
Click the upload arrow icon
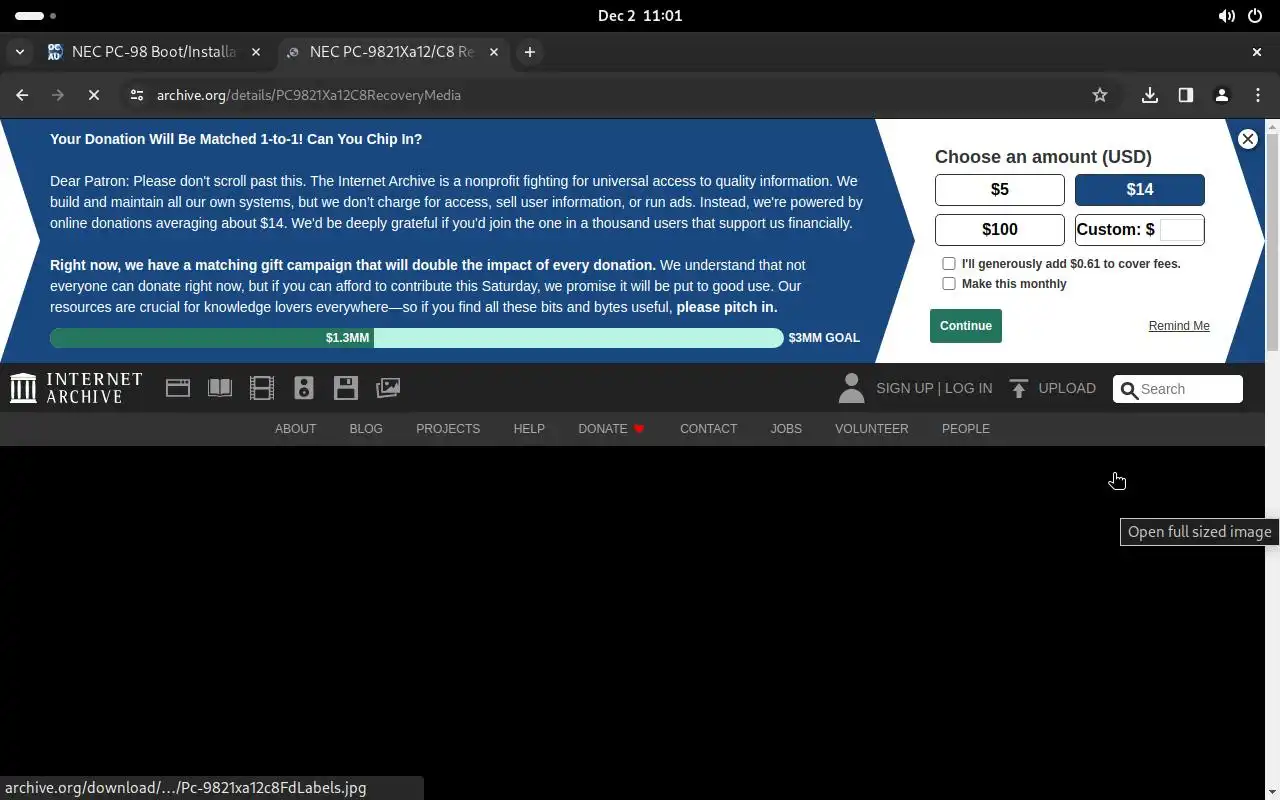[x=1019, y=388]
